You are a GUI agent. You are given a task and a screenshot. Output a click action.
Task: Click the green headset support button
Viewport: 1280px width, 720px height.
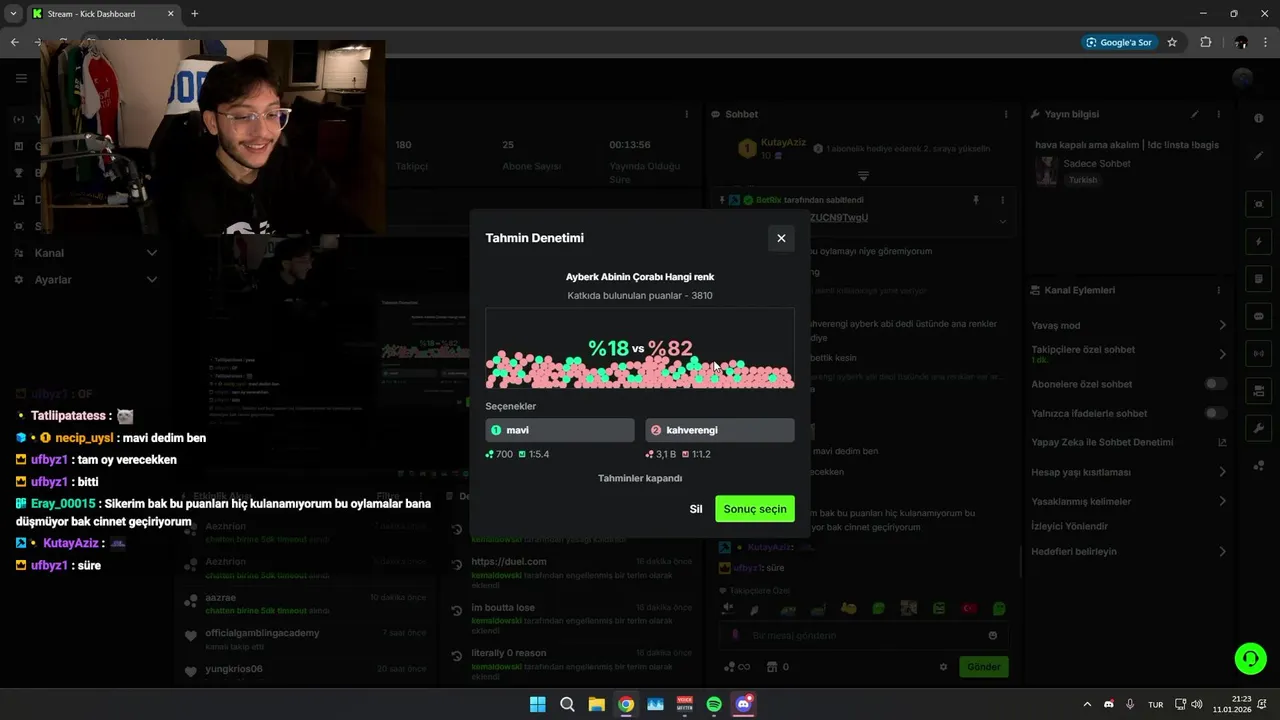[x=1250, y=658]
